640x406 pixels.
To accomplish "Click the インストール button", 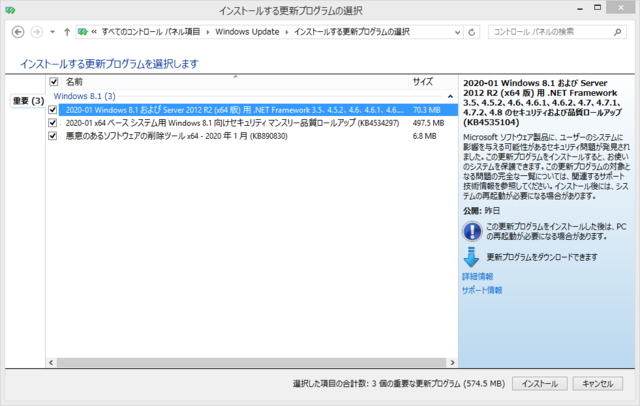I will coord(540,384).
